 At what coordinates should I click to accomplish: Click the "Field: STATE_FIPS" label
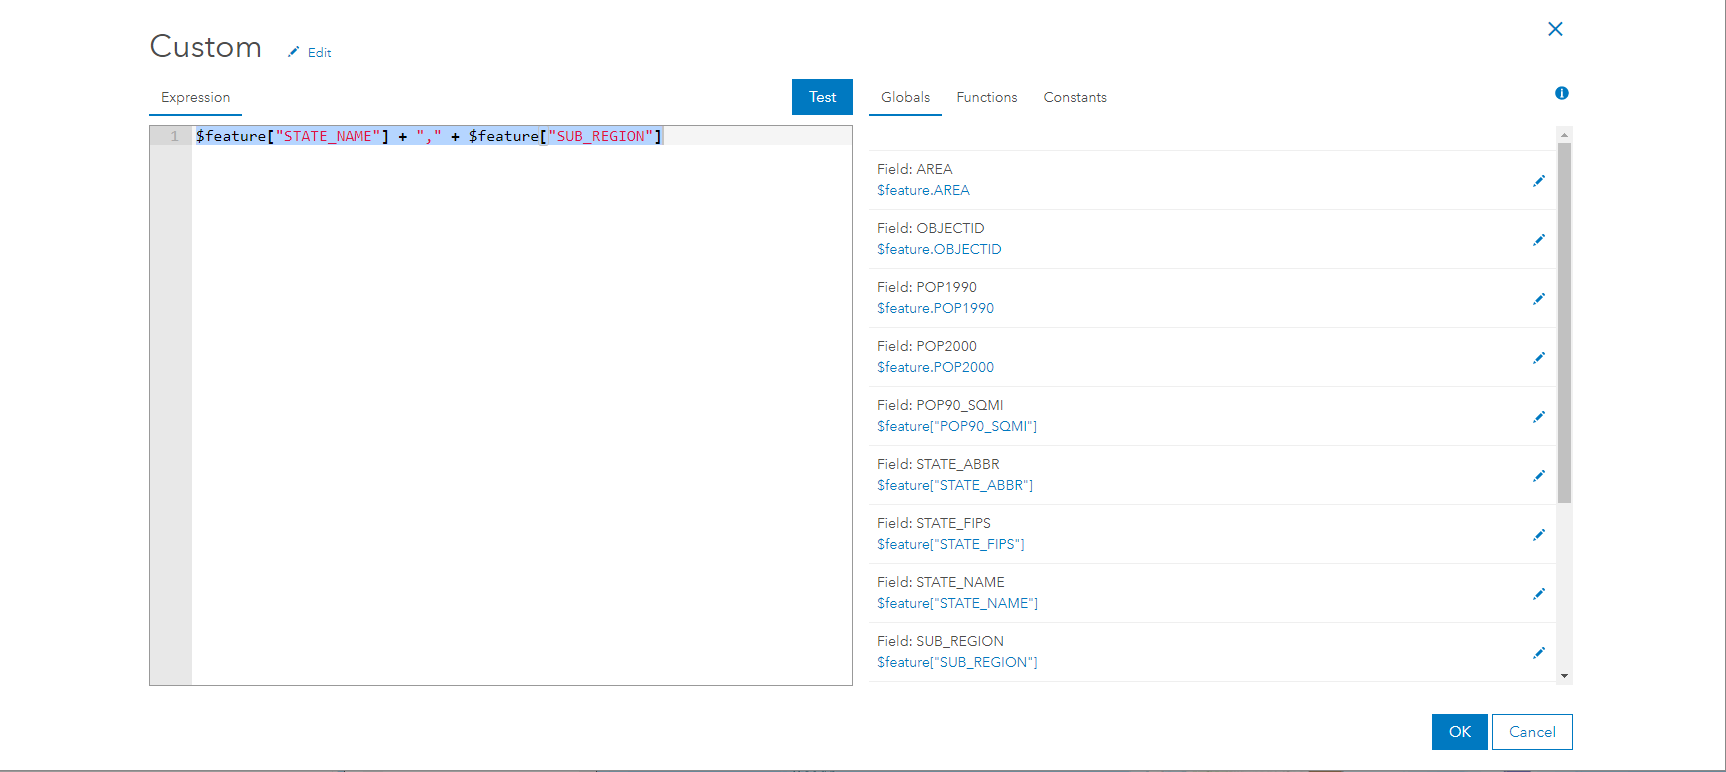pyautogui.click(x=934, y=523)
